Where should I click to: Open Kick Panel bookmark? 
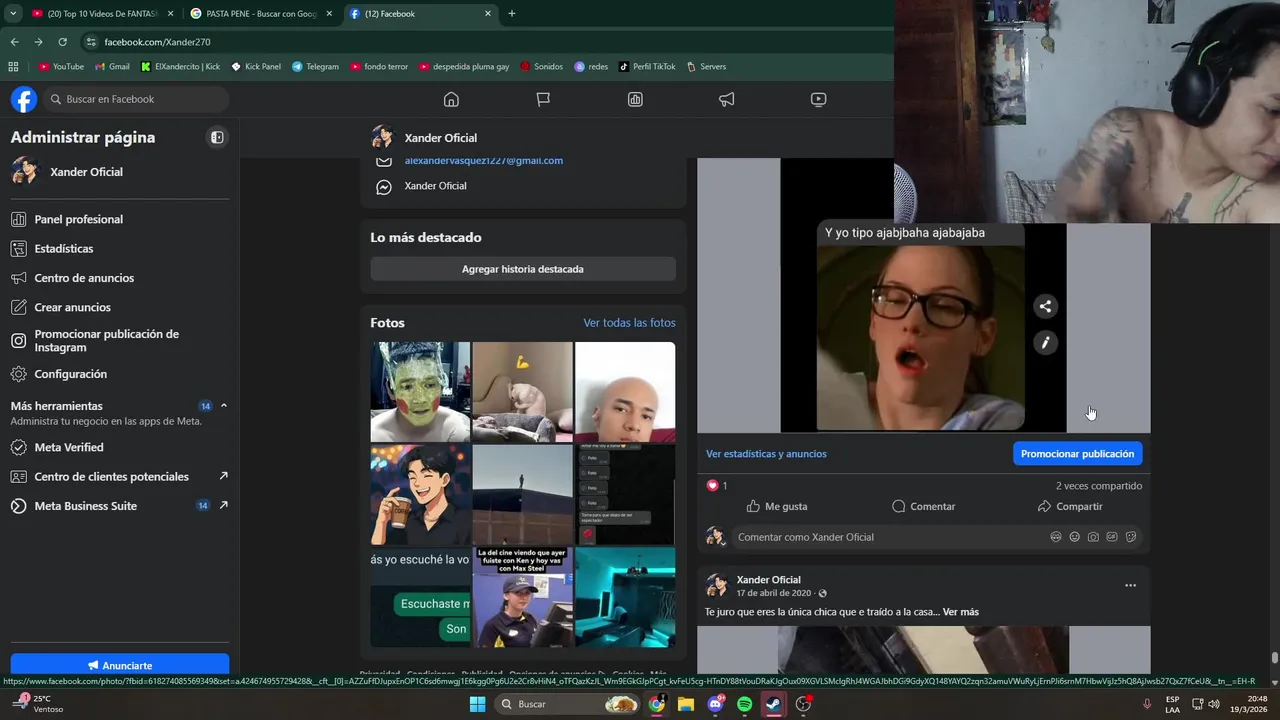pyautogui.click(x=256, y=67)
